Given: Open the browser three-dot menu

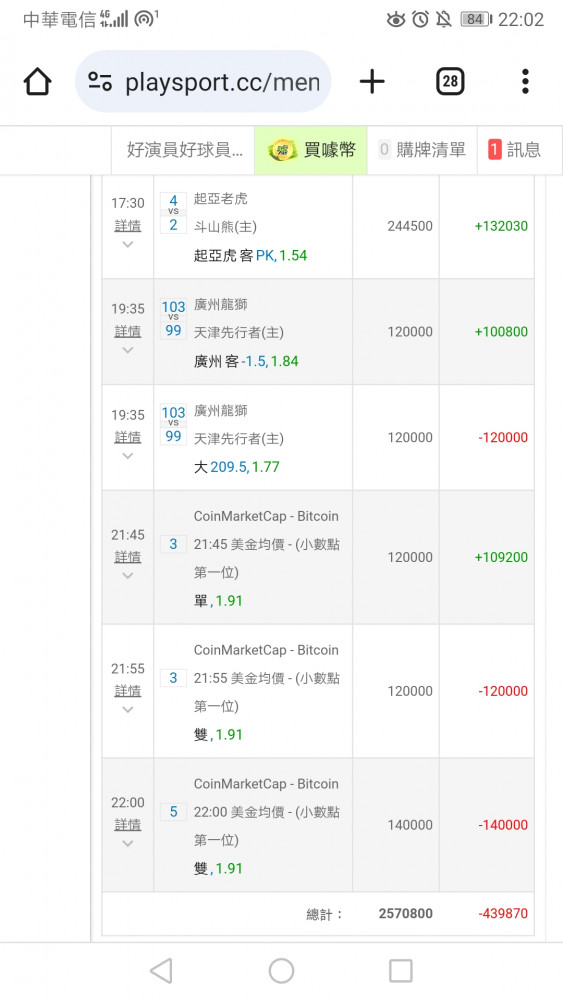Looking at the screenshot, I should (525, 82).
